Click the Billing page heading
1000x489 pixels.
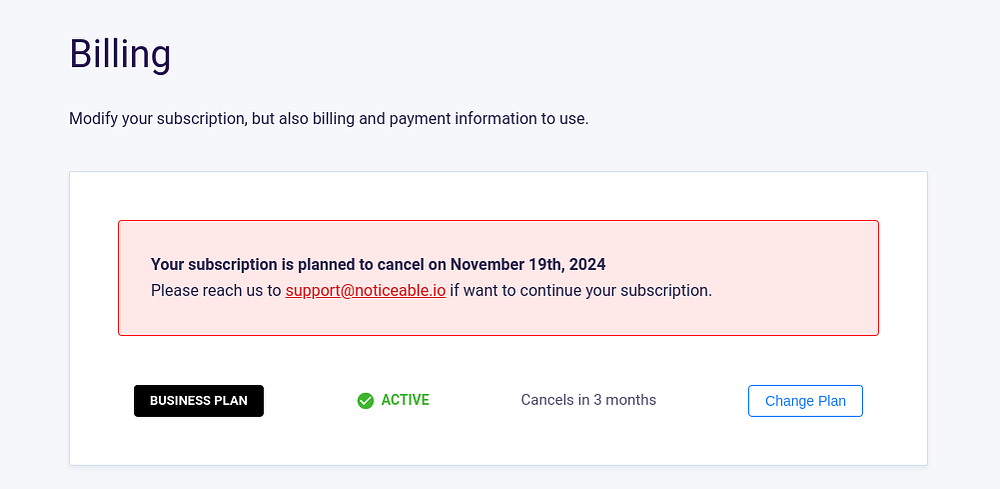click(120, 53)
